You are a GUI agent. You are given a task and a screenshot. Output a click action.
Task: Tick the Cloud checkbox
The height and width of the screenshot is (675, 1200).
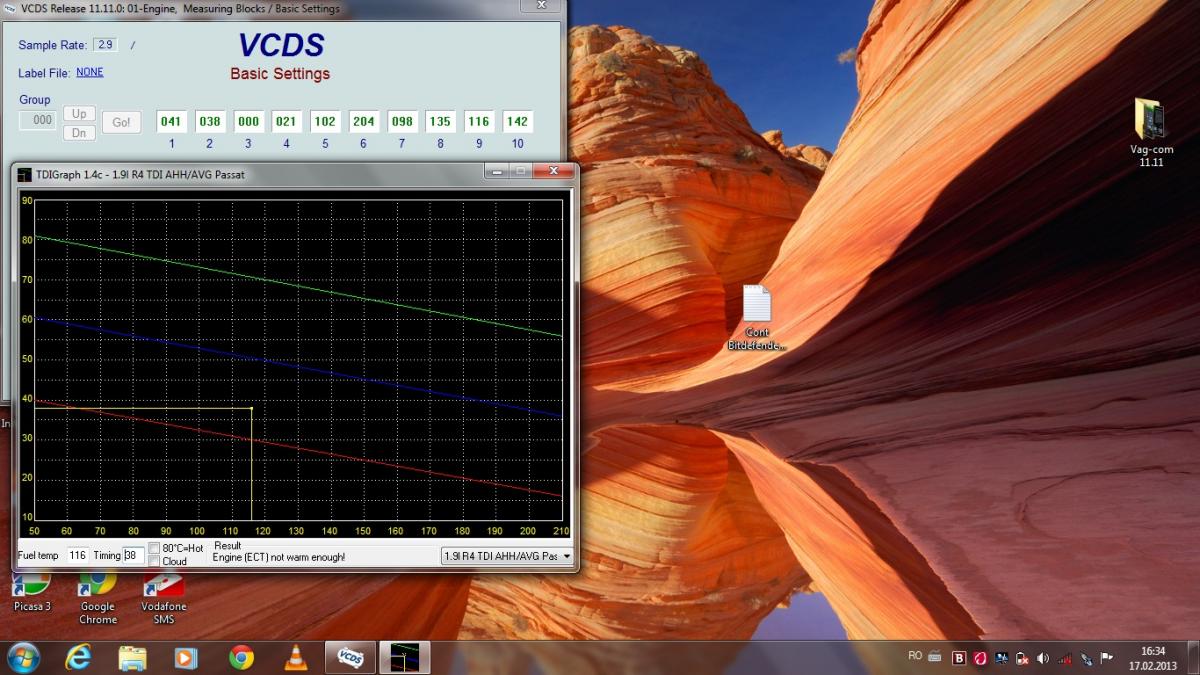154,561
